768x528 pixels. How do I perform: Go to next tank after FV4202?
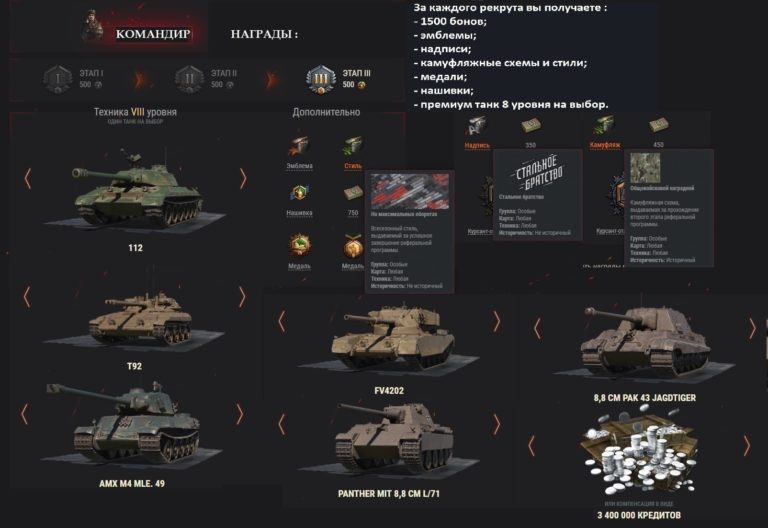(x=496, y=321)
